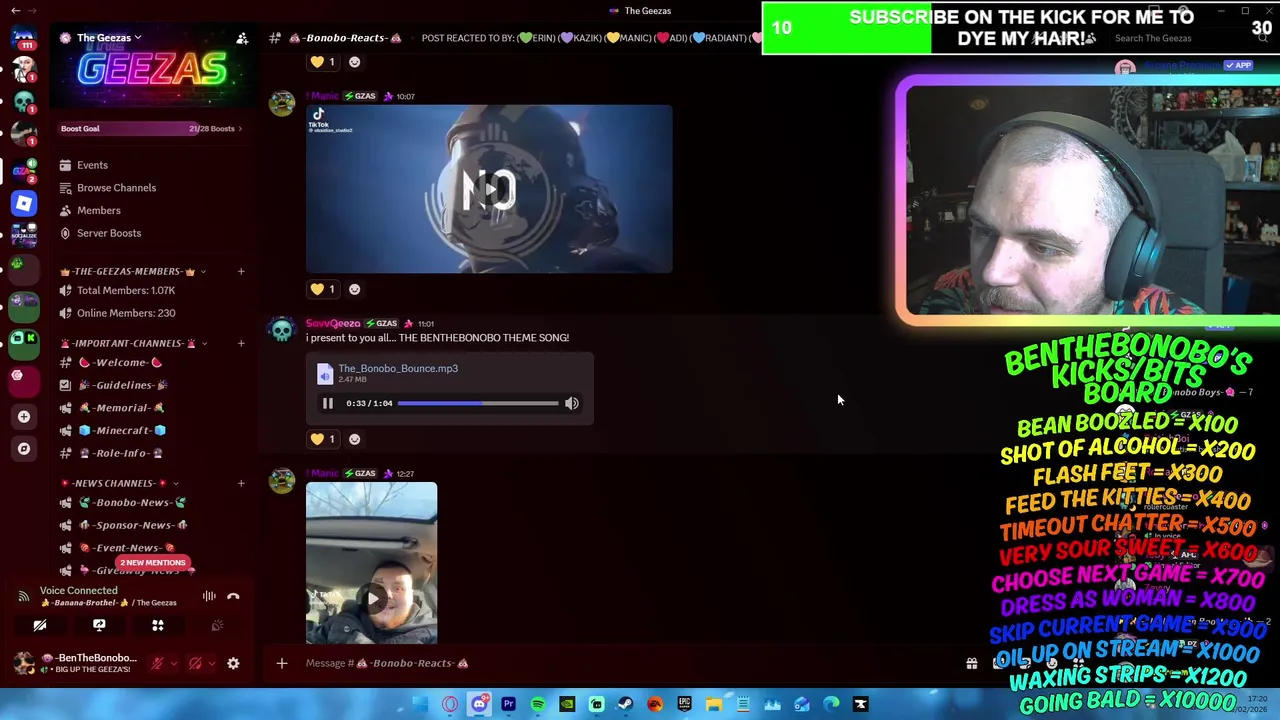Collapse IMPORTANT-CHANNELS category
This screenshot has height=720, width=1280.
coord(132,343)
